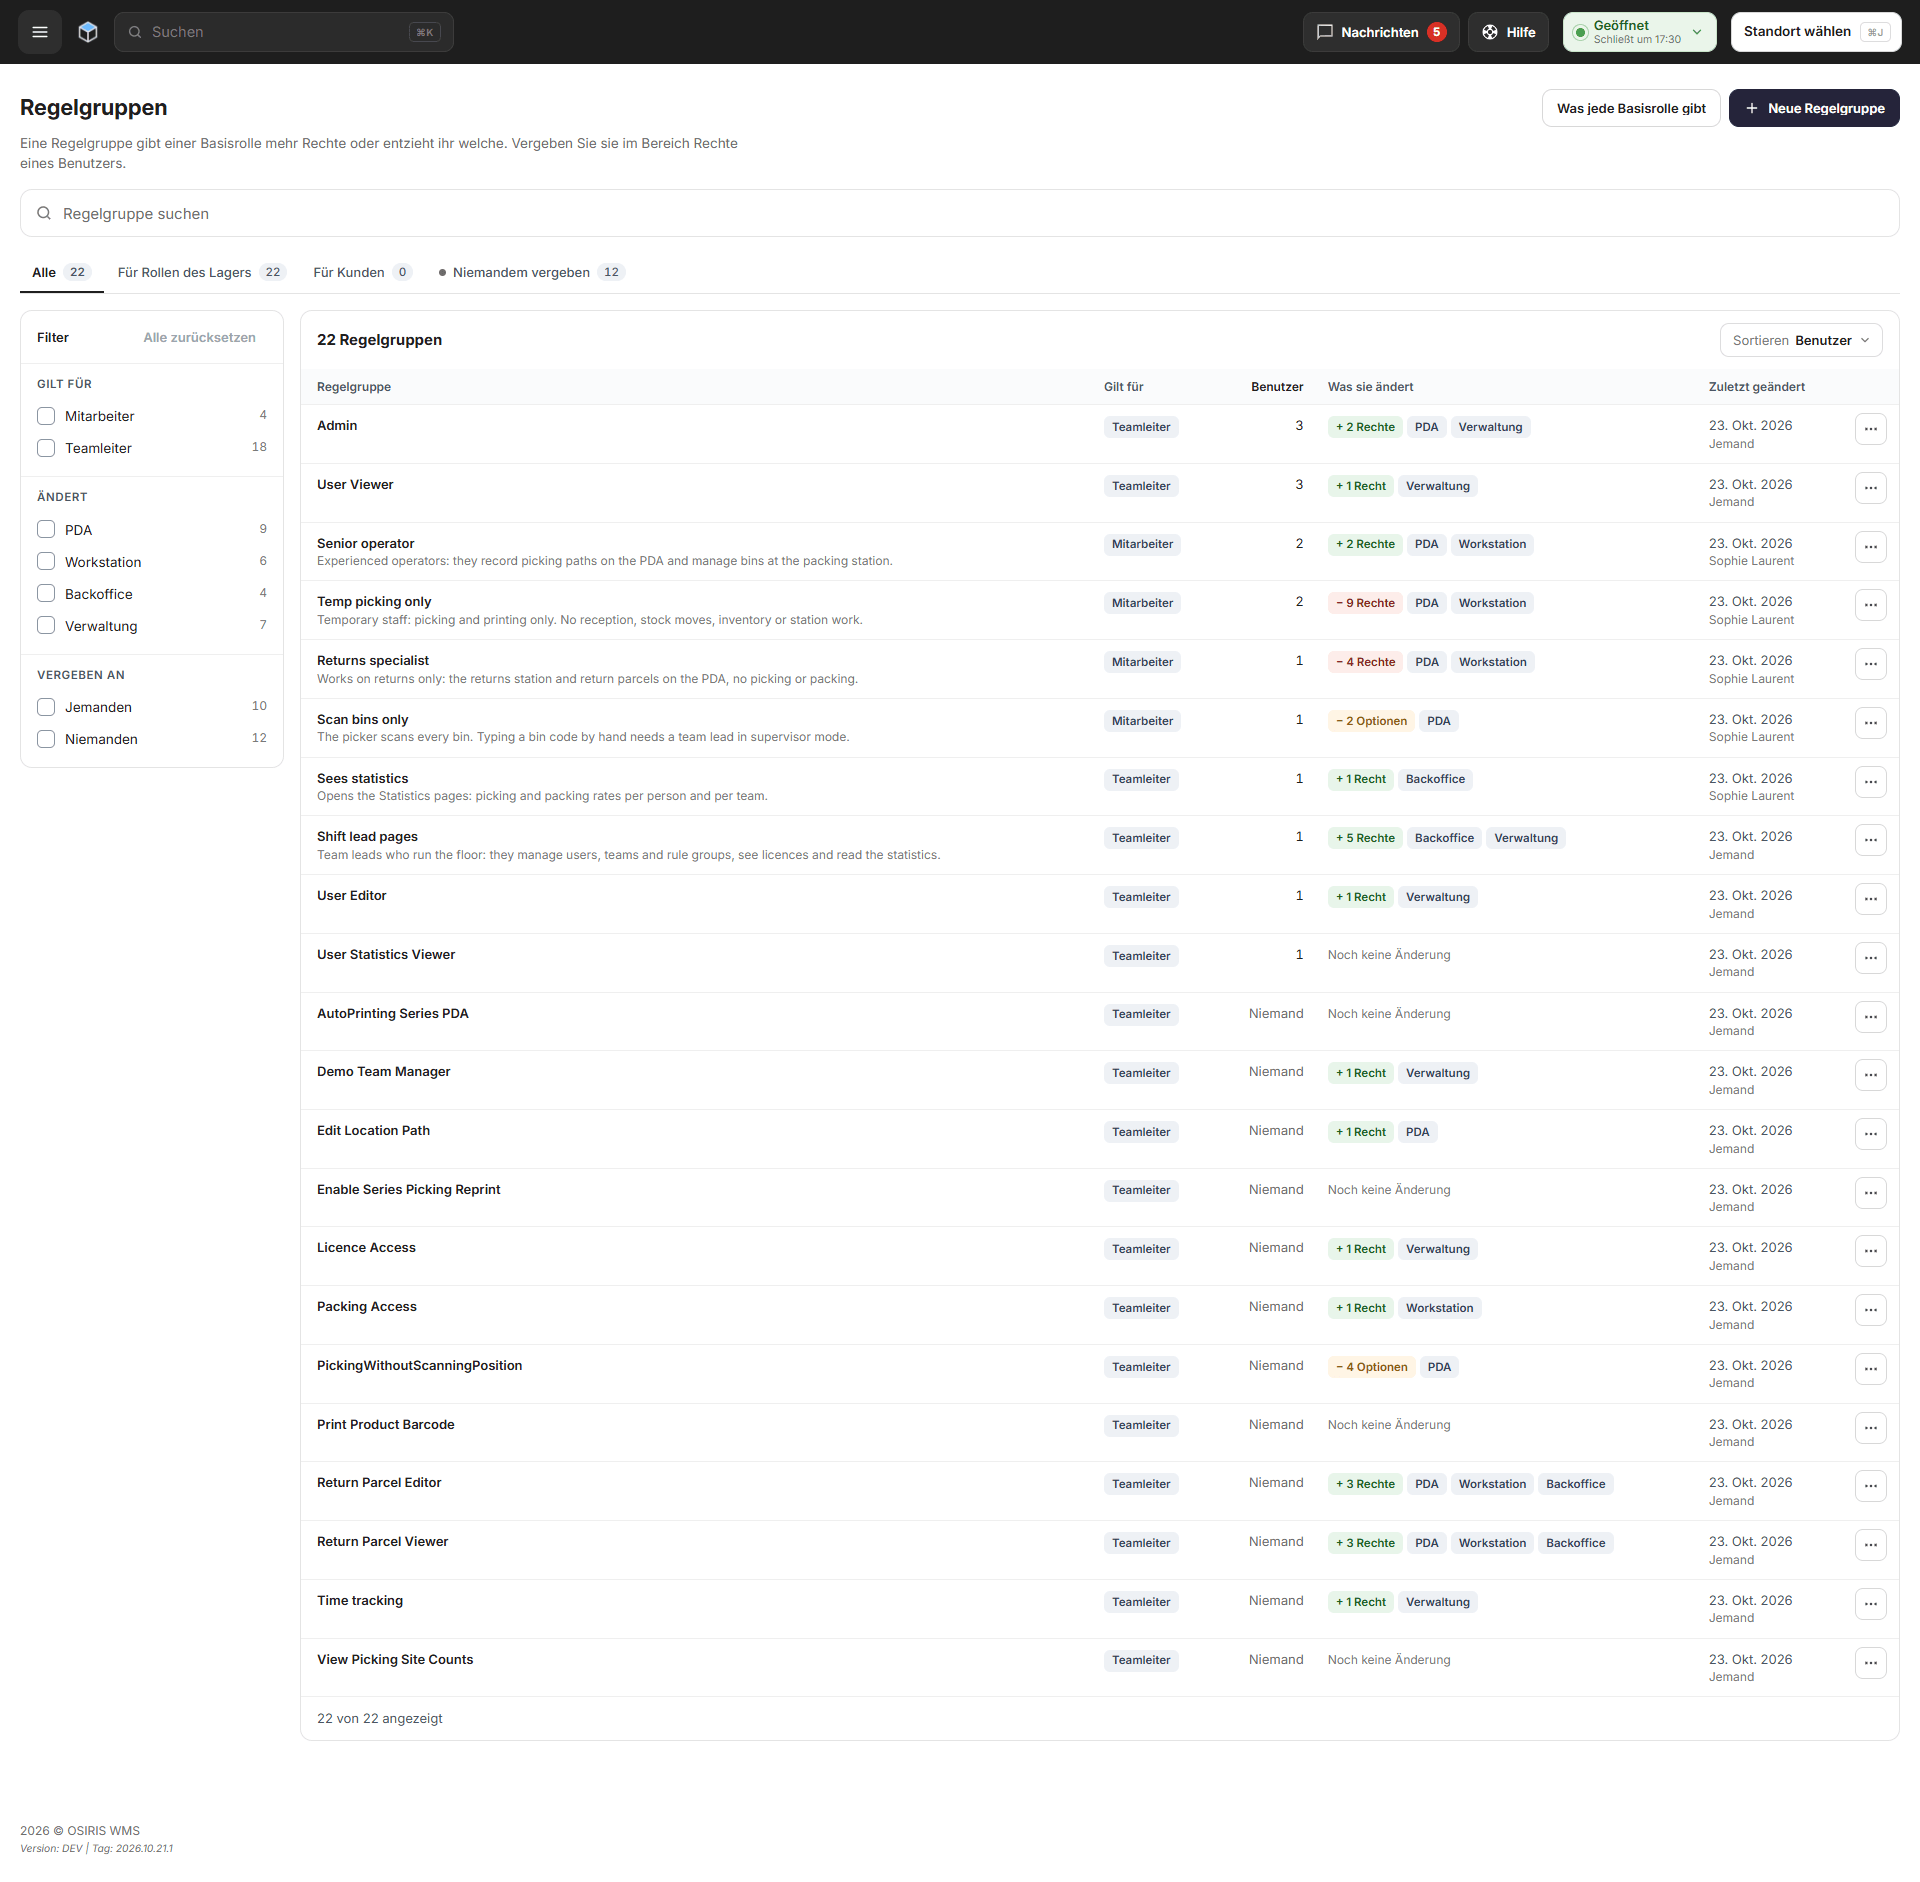Open more options for the Admin rule group
The width and height of the screenshot is (1920, 1882).
(1870, 429)
